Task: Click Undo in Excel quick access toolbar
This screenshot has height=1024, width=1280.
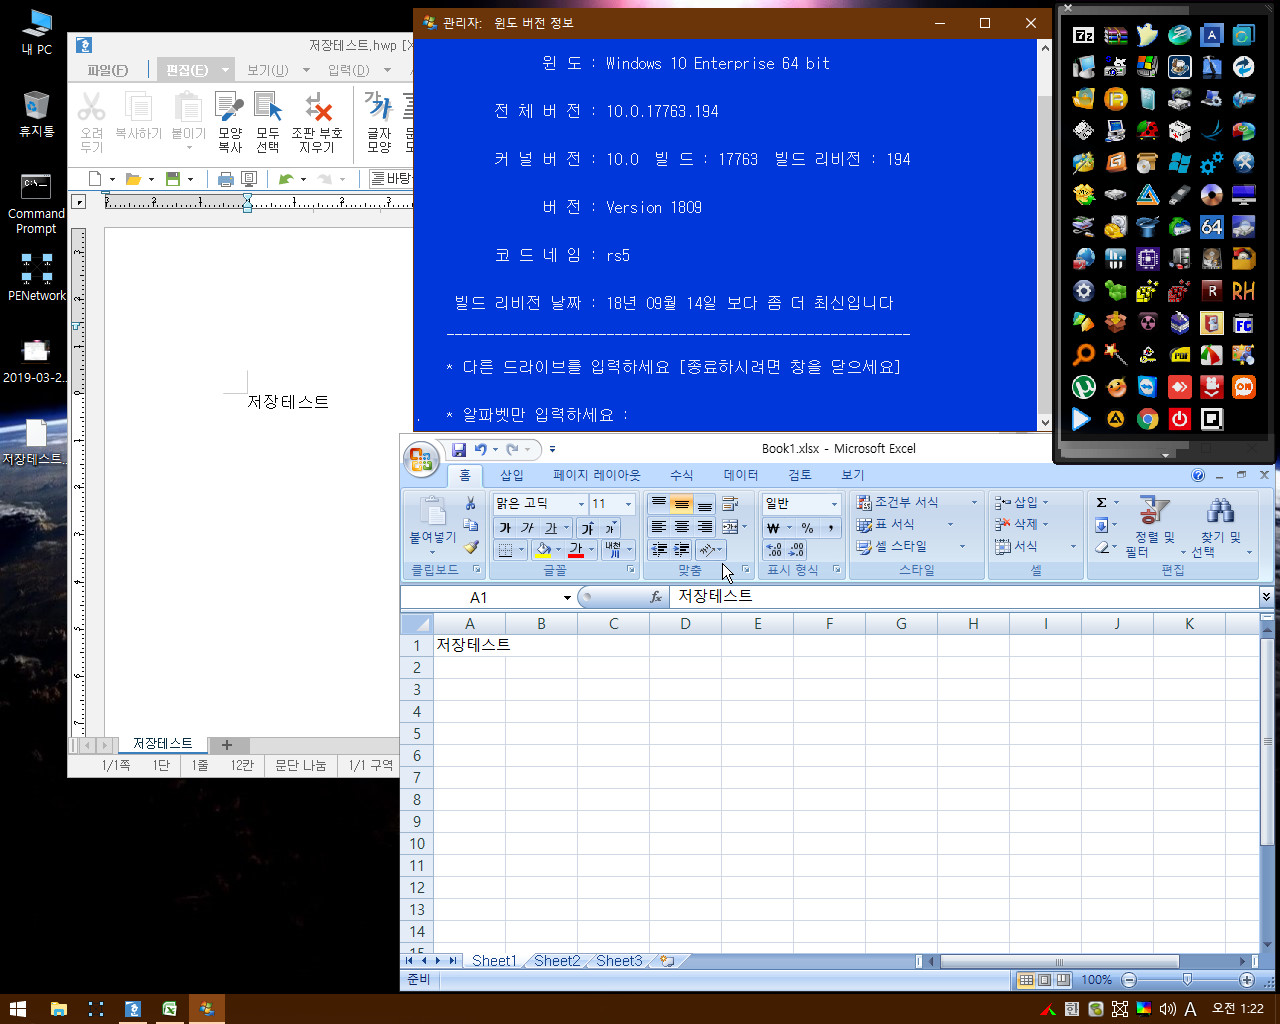Action: click(x=481, y=449)
